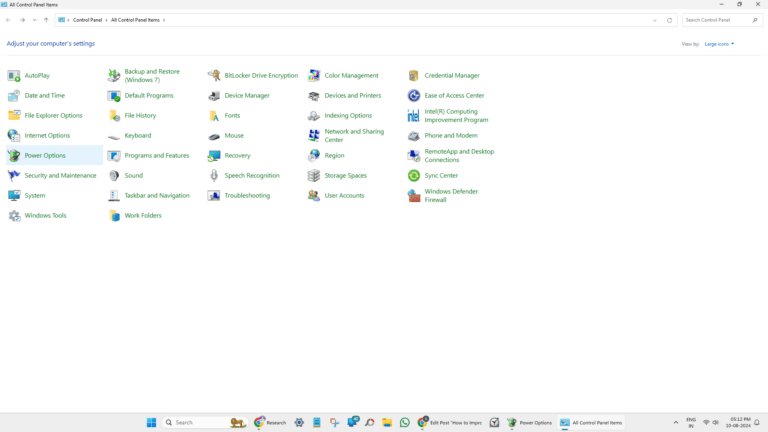Open Network and Sharing Center icon

click(313, 136)
